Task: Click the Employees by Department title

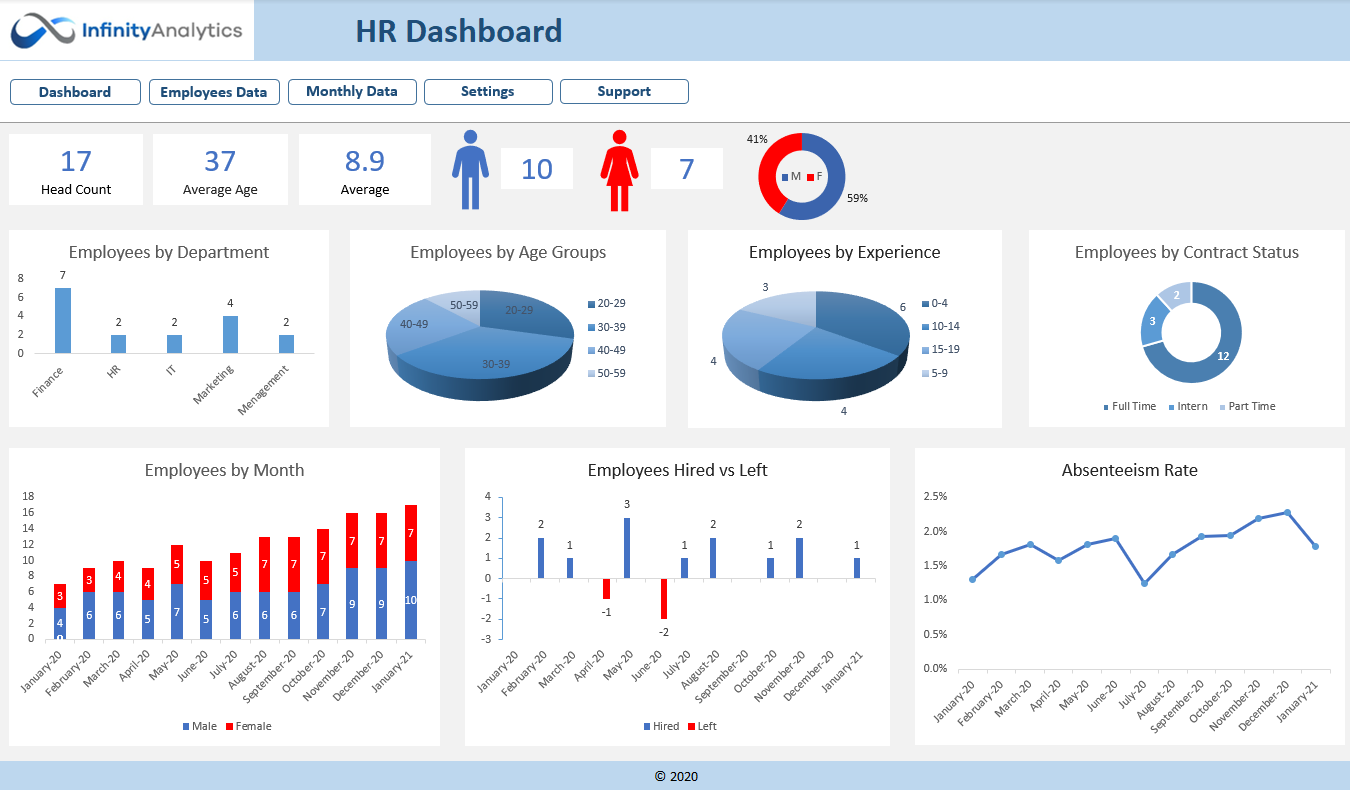Action: (169, 252)
